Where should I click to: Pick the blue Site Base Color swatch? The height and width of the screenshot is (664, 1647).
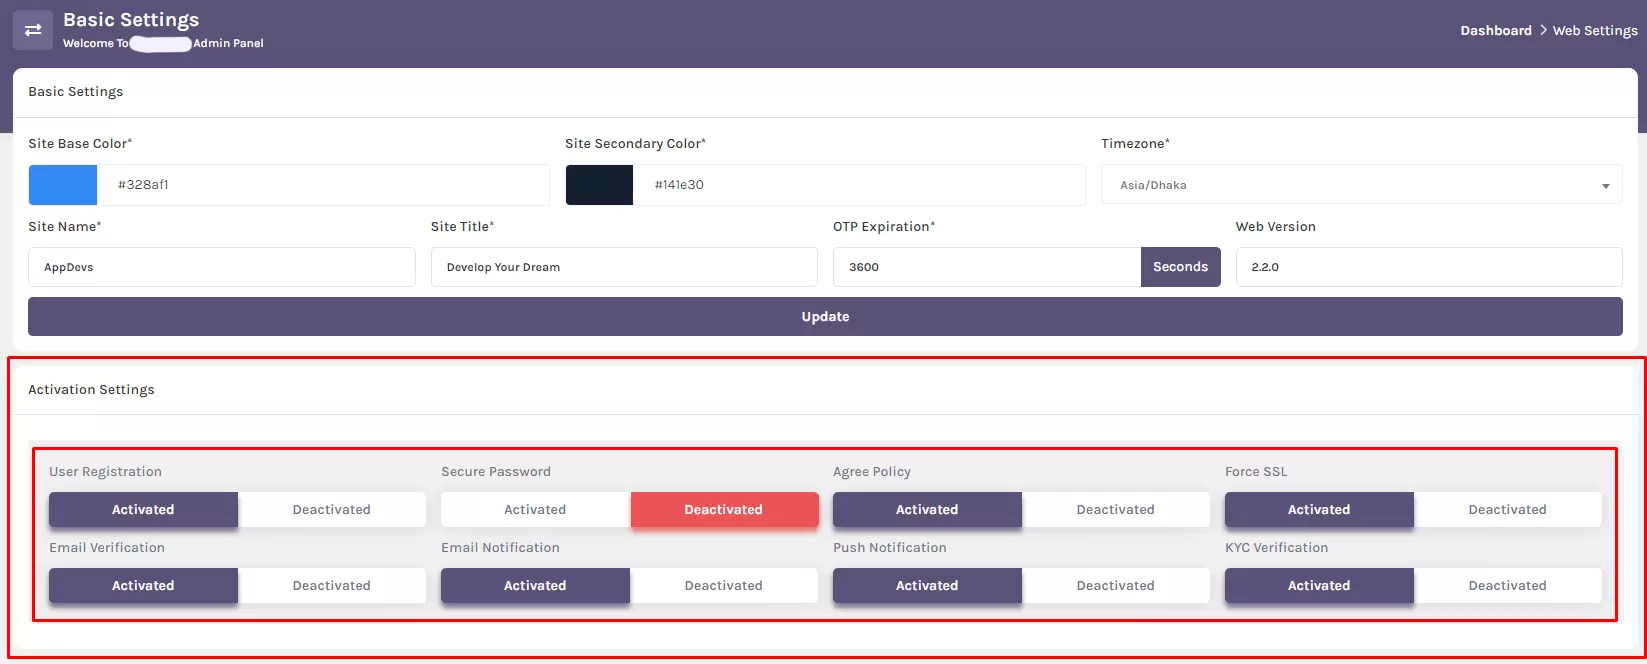coord(63,185)
